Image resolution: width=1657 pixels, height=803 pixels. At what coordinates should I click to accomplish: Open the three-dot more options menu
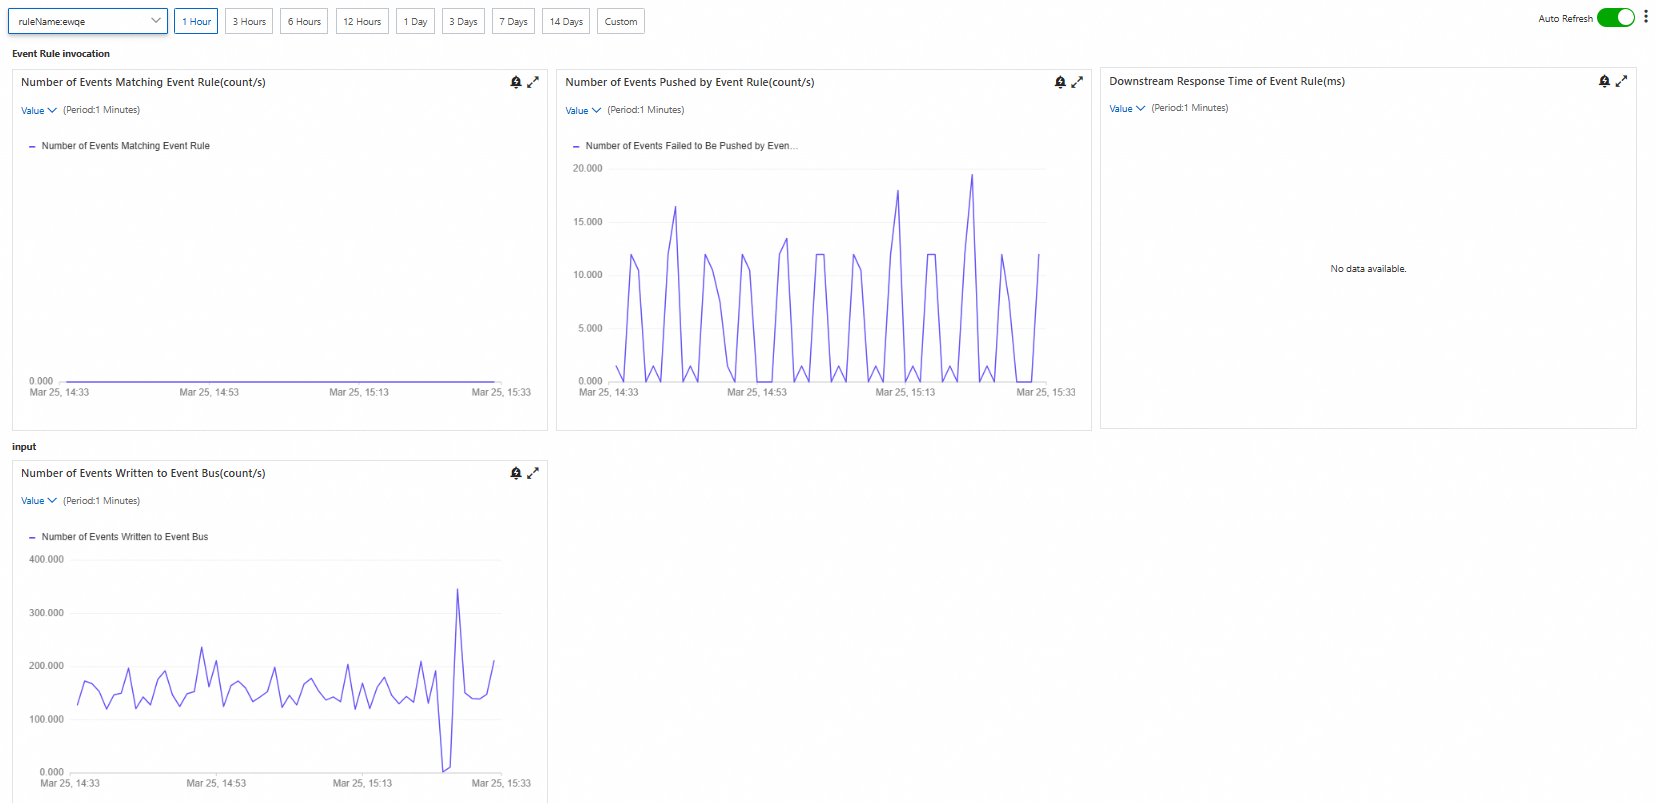click(x=1646, y=17)
